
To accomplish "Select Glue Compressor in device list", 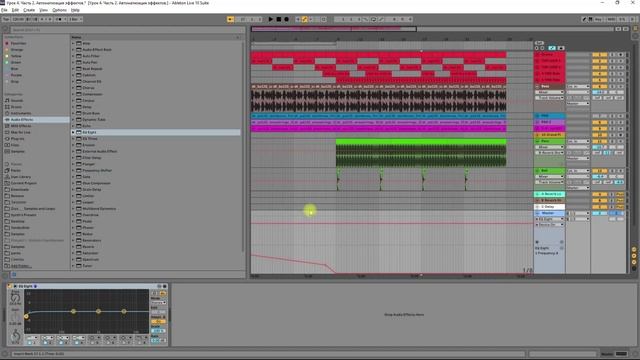I will (x=96, y=183).
